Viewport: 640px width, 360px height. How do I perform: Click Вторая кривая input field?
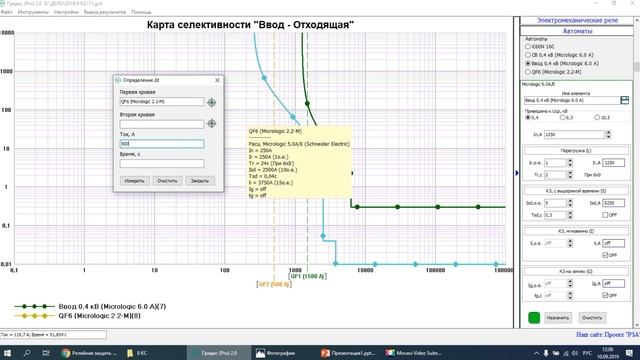[162, 124]
